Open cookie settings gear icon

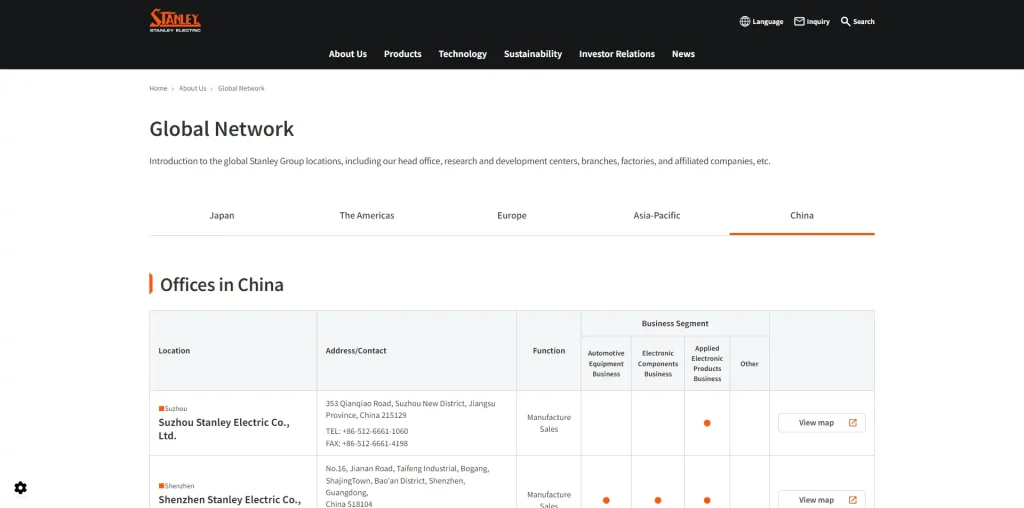21,488
